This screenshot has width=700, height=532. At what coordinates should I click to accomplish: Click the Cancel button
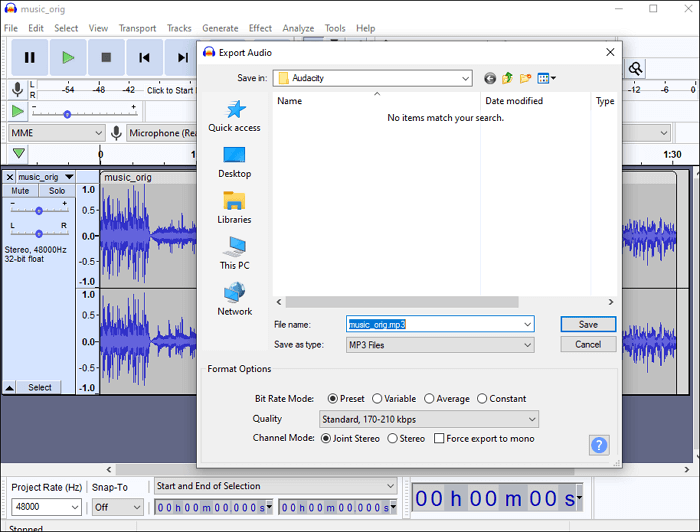(588, 344)
